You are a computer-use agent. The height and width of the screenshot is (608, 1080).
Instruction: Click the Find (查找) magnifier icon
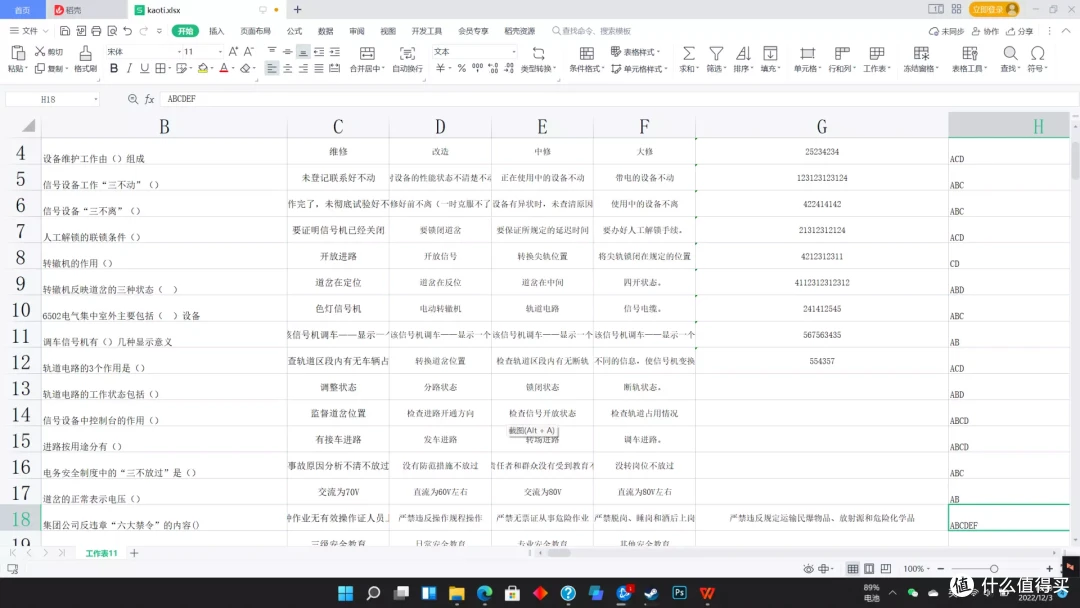1010,53
